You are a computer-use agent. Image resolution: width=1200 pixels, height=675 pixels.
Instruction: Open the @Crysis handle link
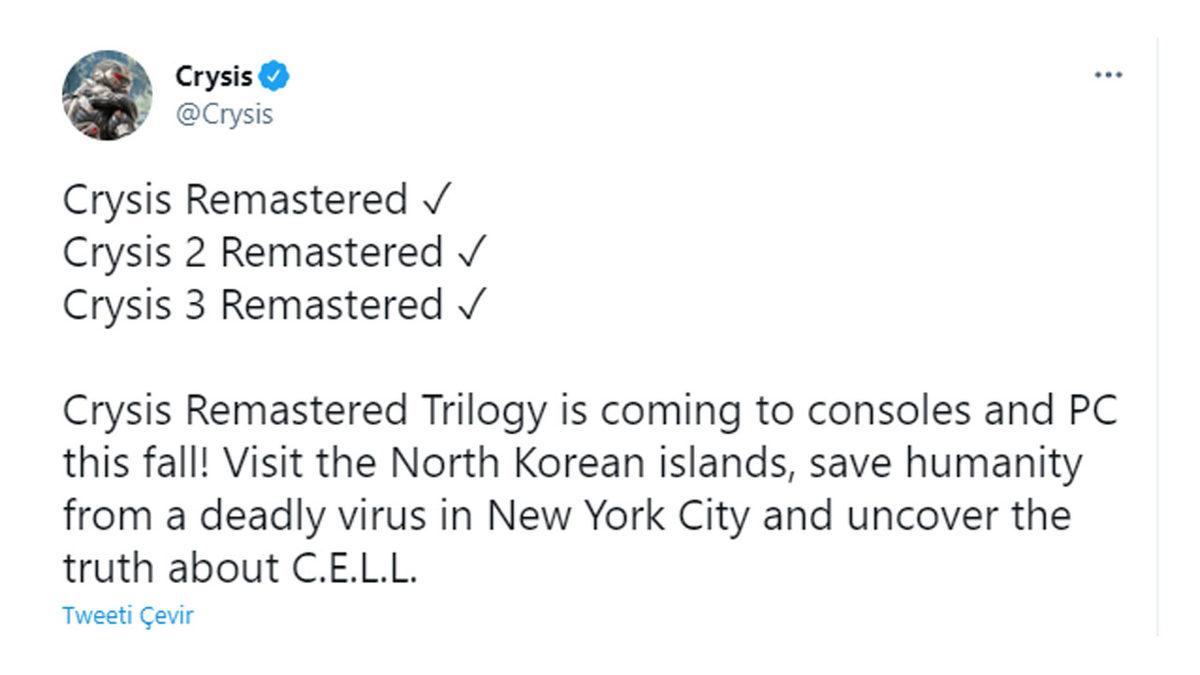[x=226, y=113]
